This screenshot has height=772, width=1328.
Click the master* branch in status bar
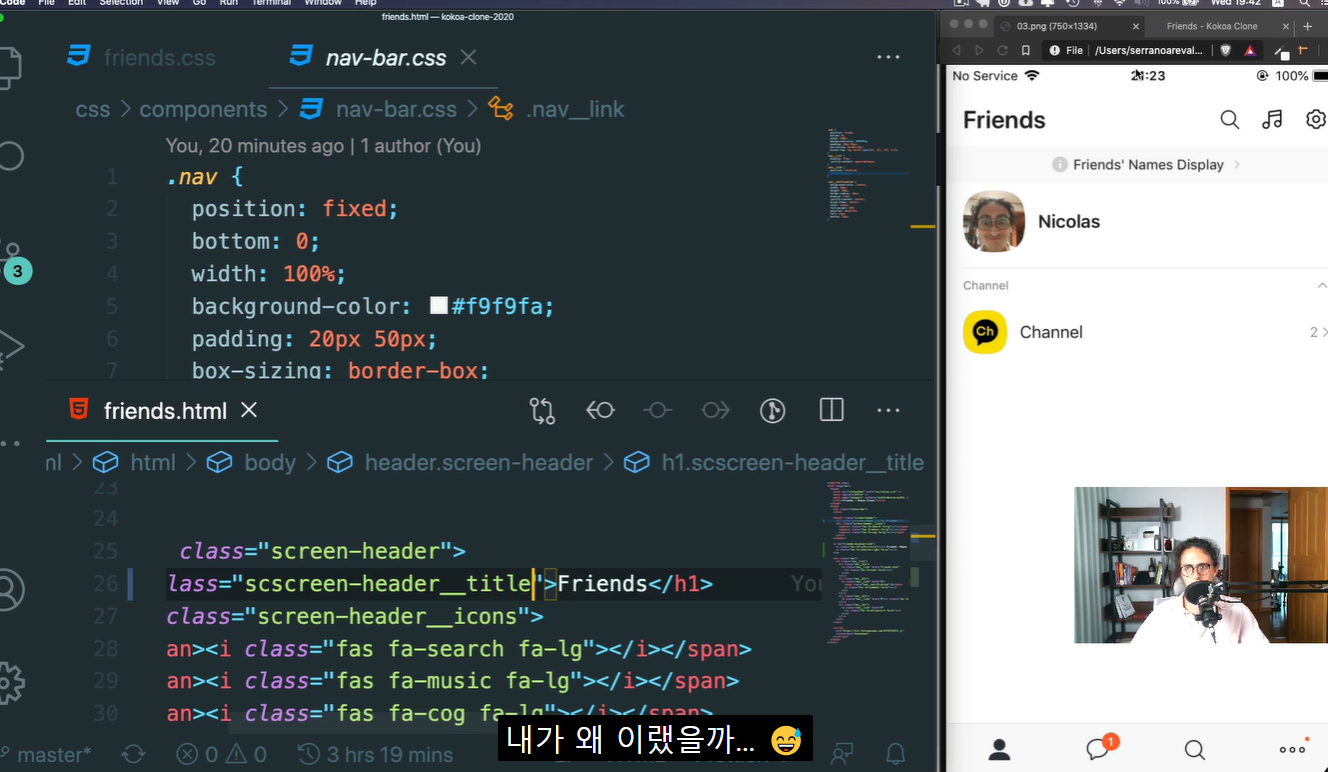pyautogui.click(x=46, y=754)
